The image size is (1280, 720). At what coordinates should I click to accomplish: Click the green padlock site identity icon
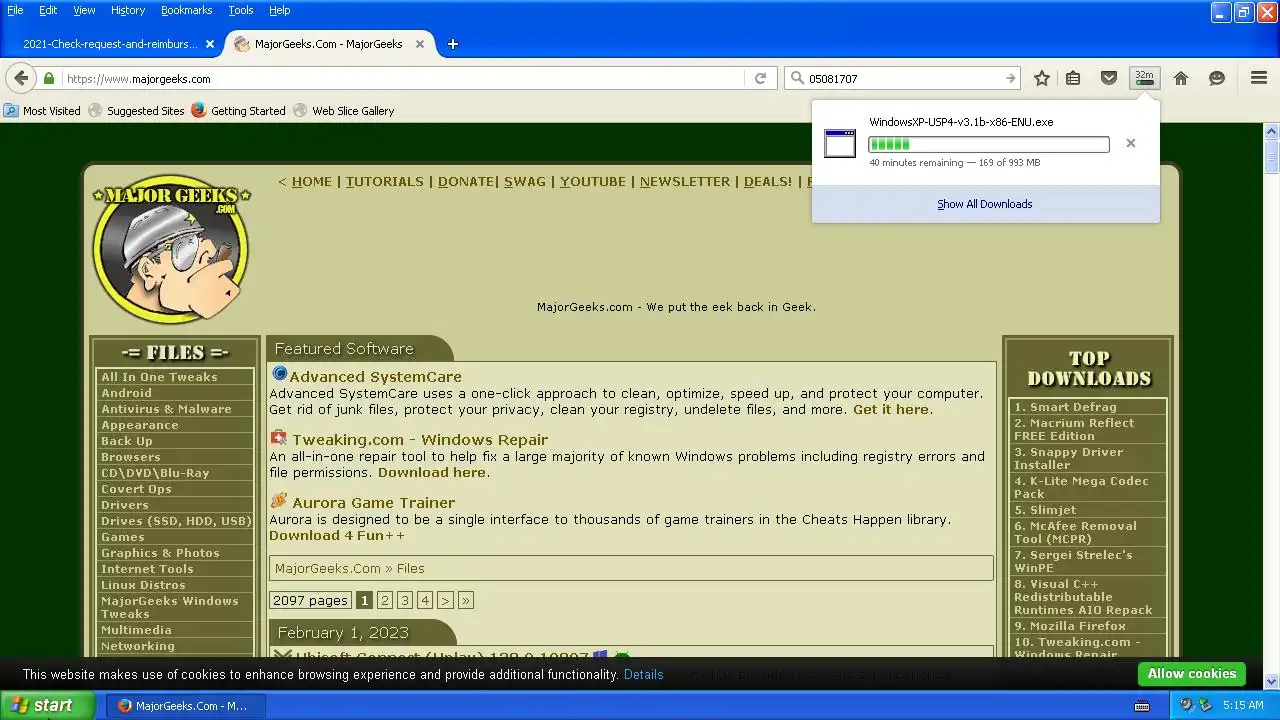(49, 78)
